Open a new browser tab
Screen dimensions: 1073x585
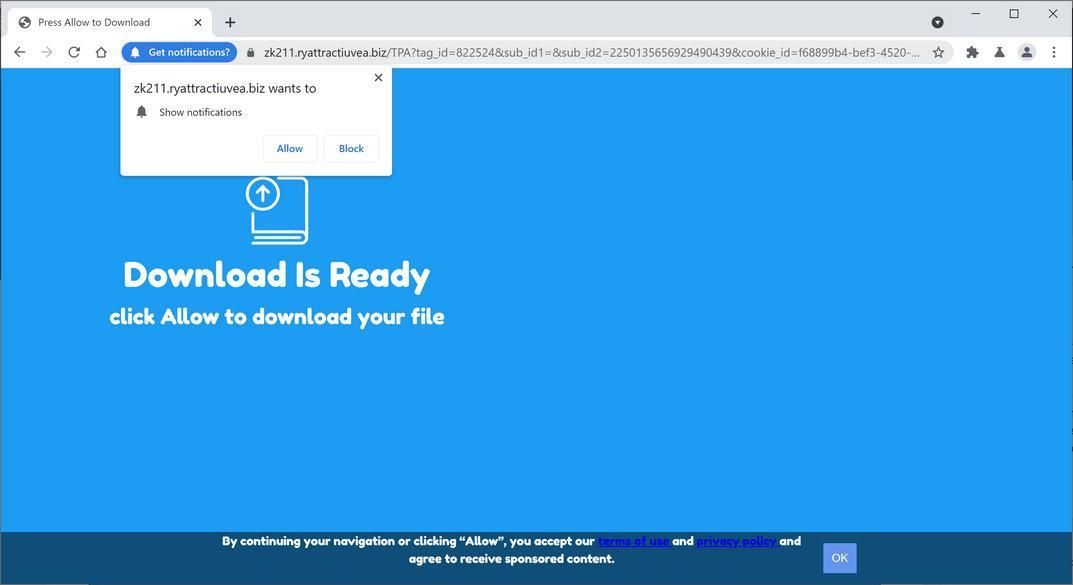click(x=229, y=21)
